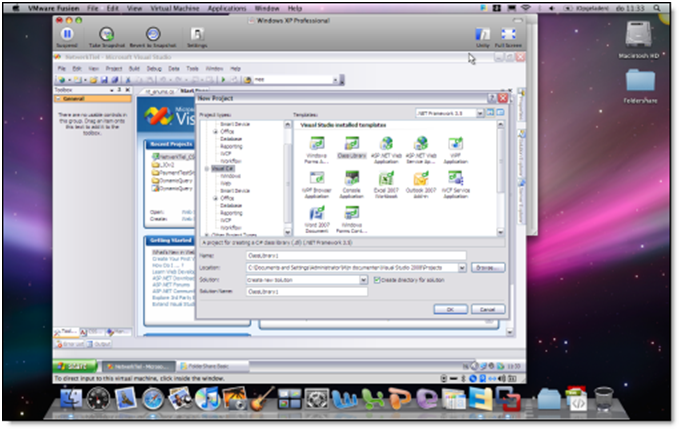Switch templates to small icons view

coord(500,113)
